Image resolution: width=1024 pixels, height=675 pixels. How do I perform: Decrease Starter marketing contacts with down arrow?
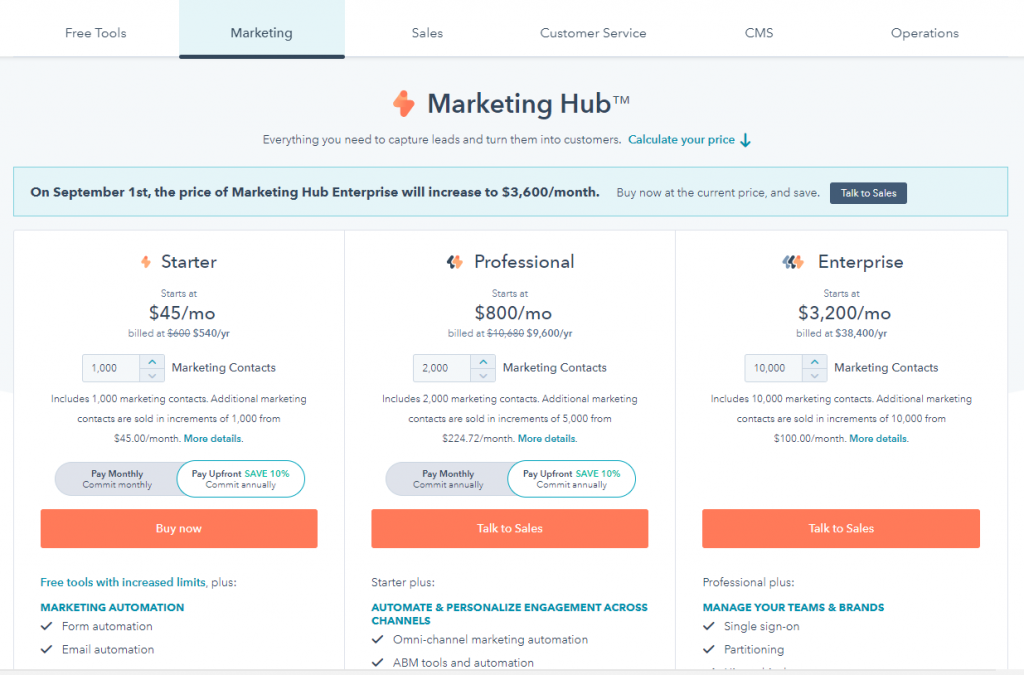(x=152, y=375)
